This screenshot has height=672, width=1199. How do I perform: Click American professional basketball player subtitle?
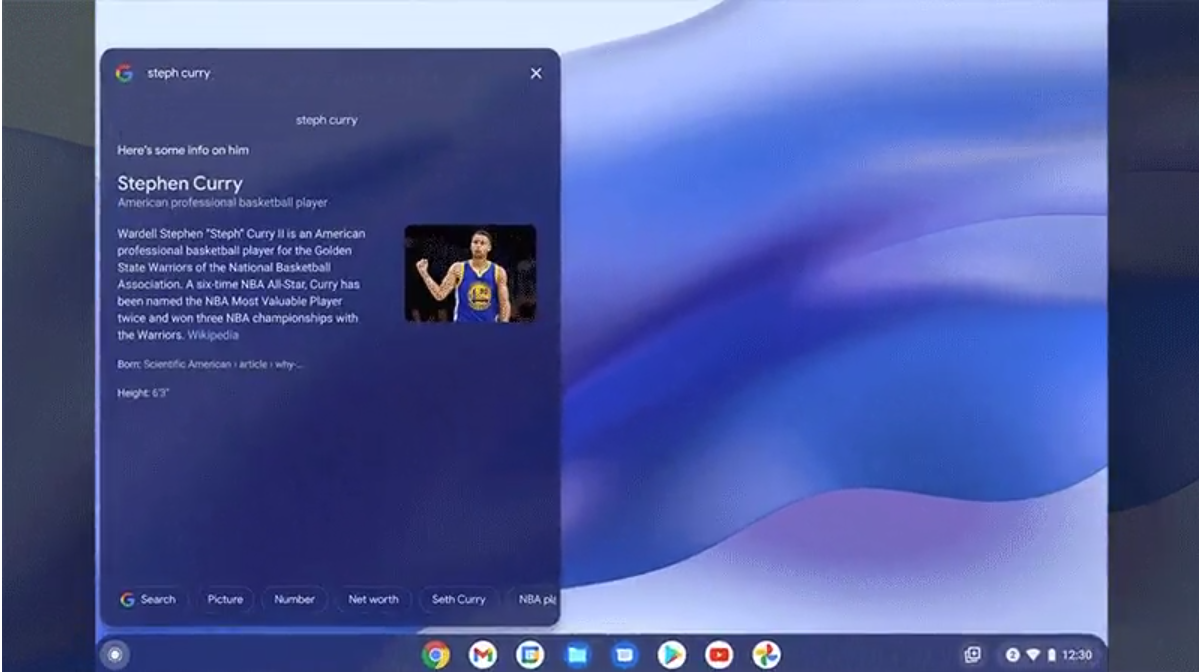(223, 203)
